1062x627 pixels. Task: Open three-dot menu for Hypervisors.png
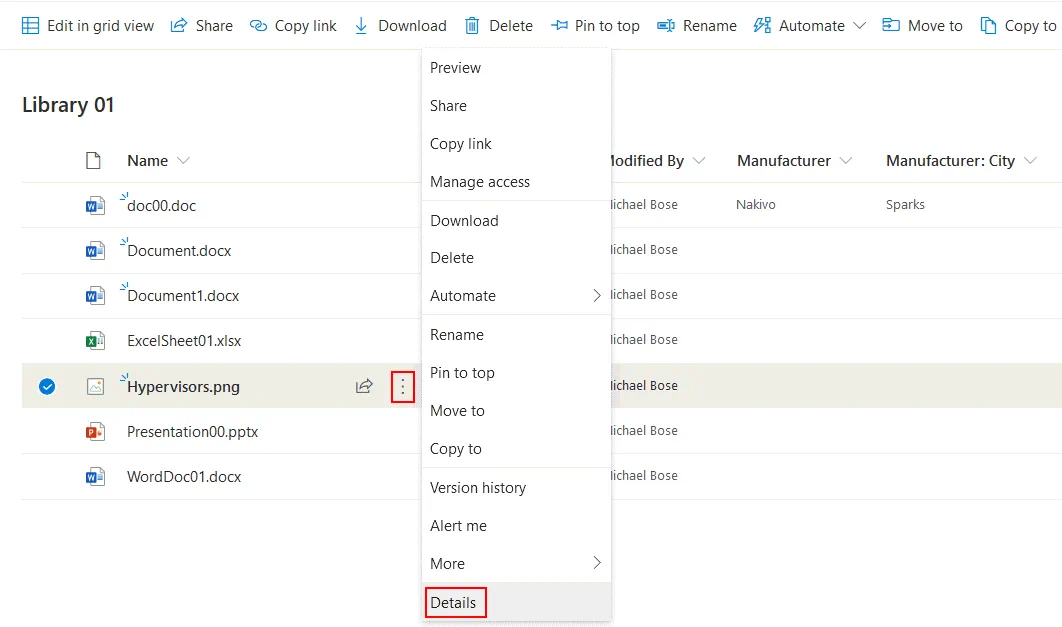pos(403,386)
